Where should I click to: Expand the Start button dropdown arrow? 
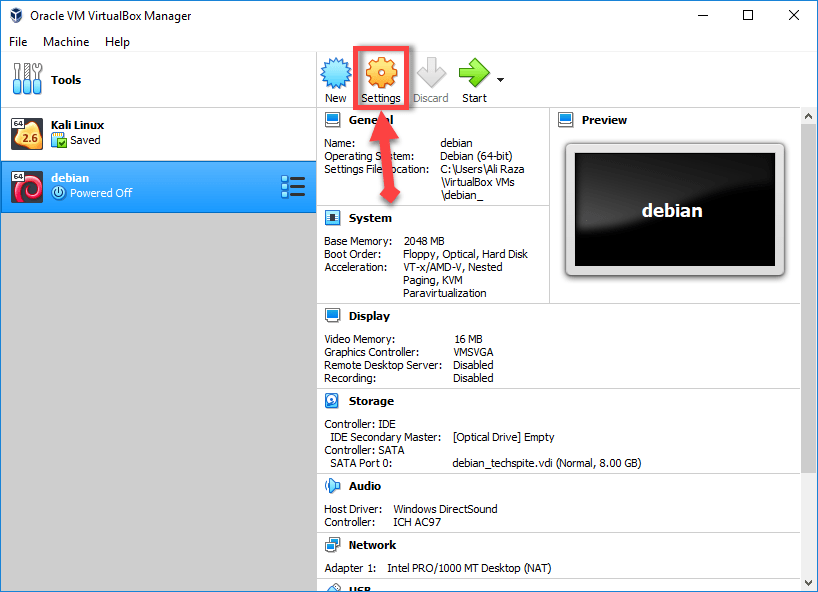[500, 80]
